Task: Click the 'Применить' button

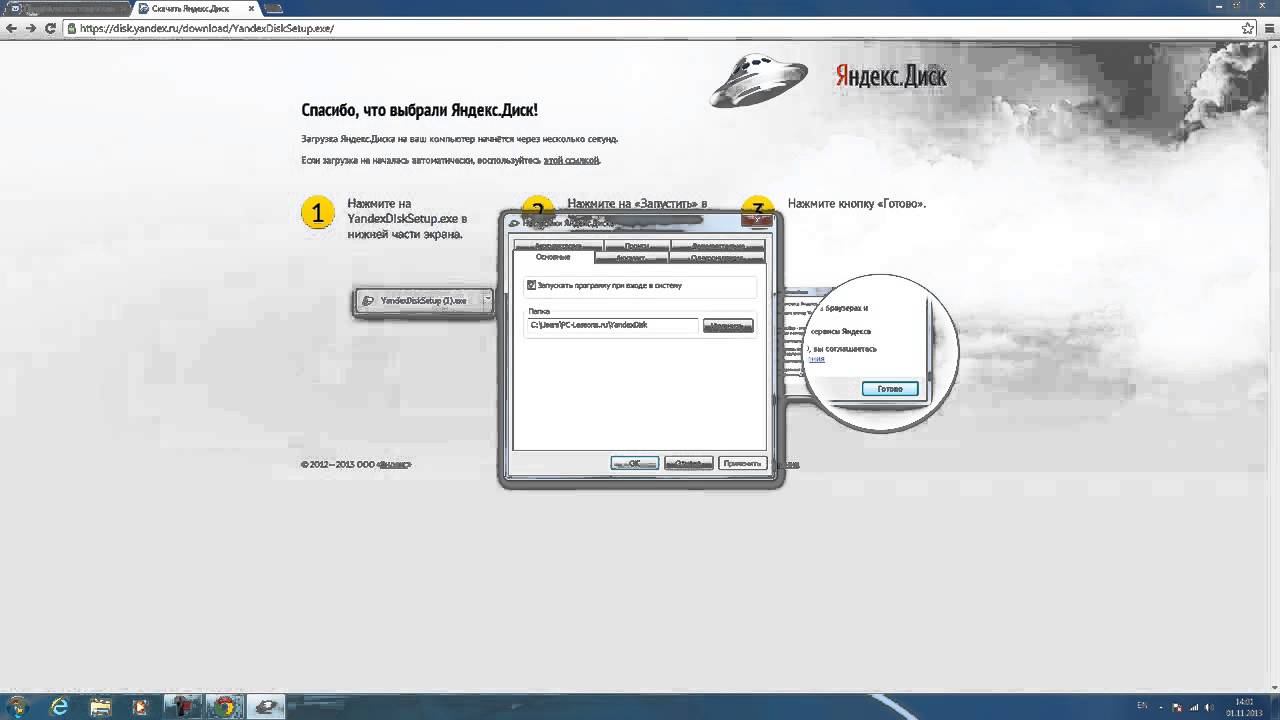Action: 742,463
